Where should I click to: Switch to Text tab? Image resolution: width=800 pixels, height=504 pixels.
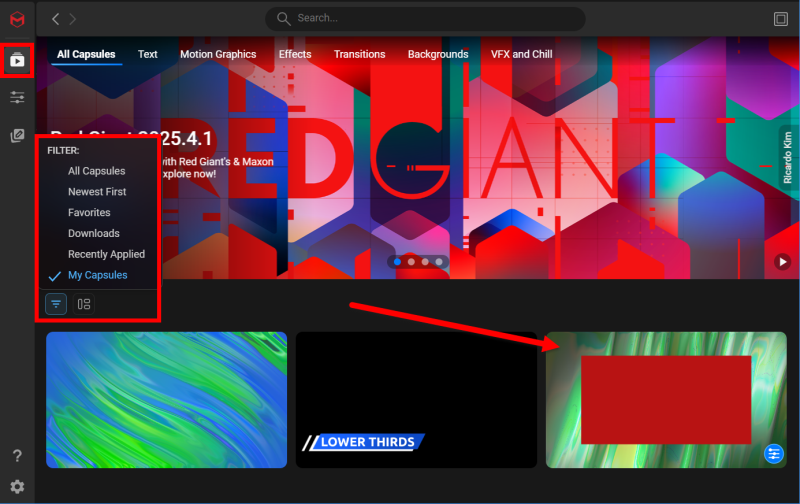(x=147, y=54)
